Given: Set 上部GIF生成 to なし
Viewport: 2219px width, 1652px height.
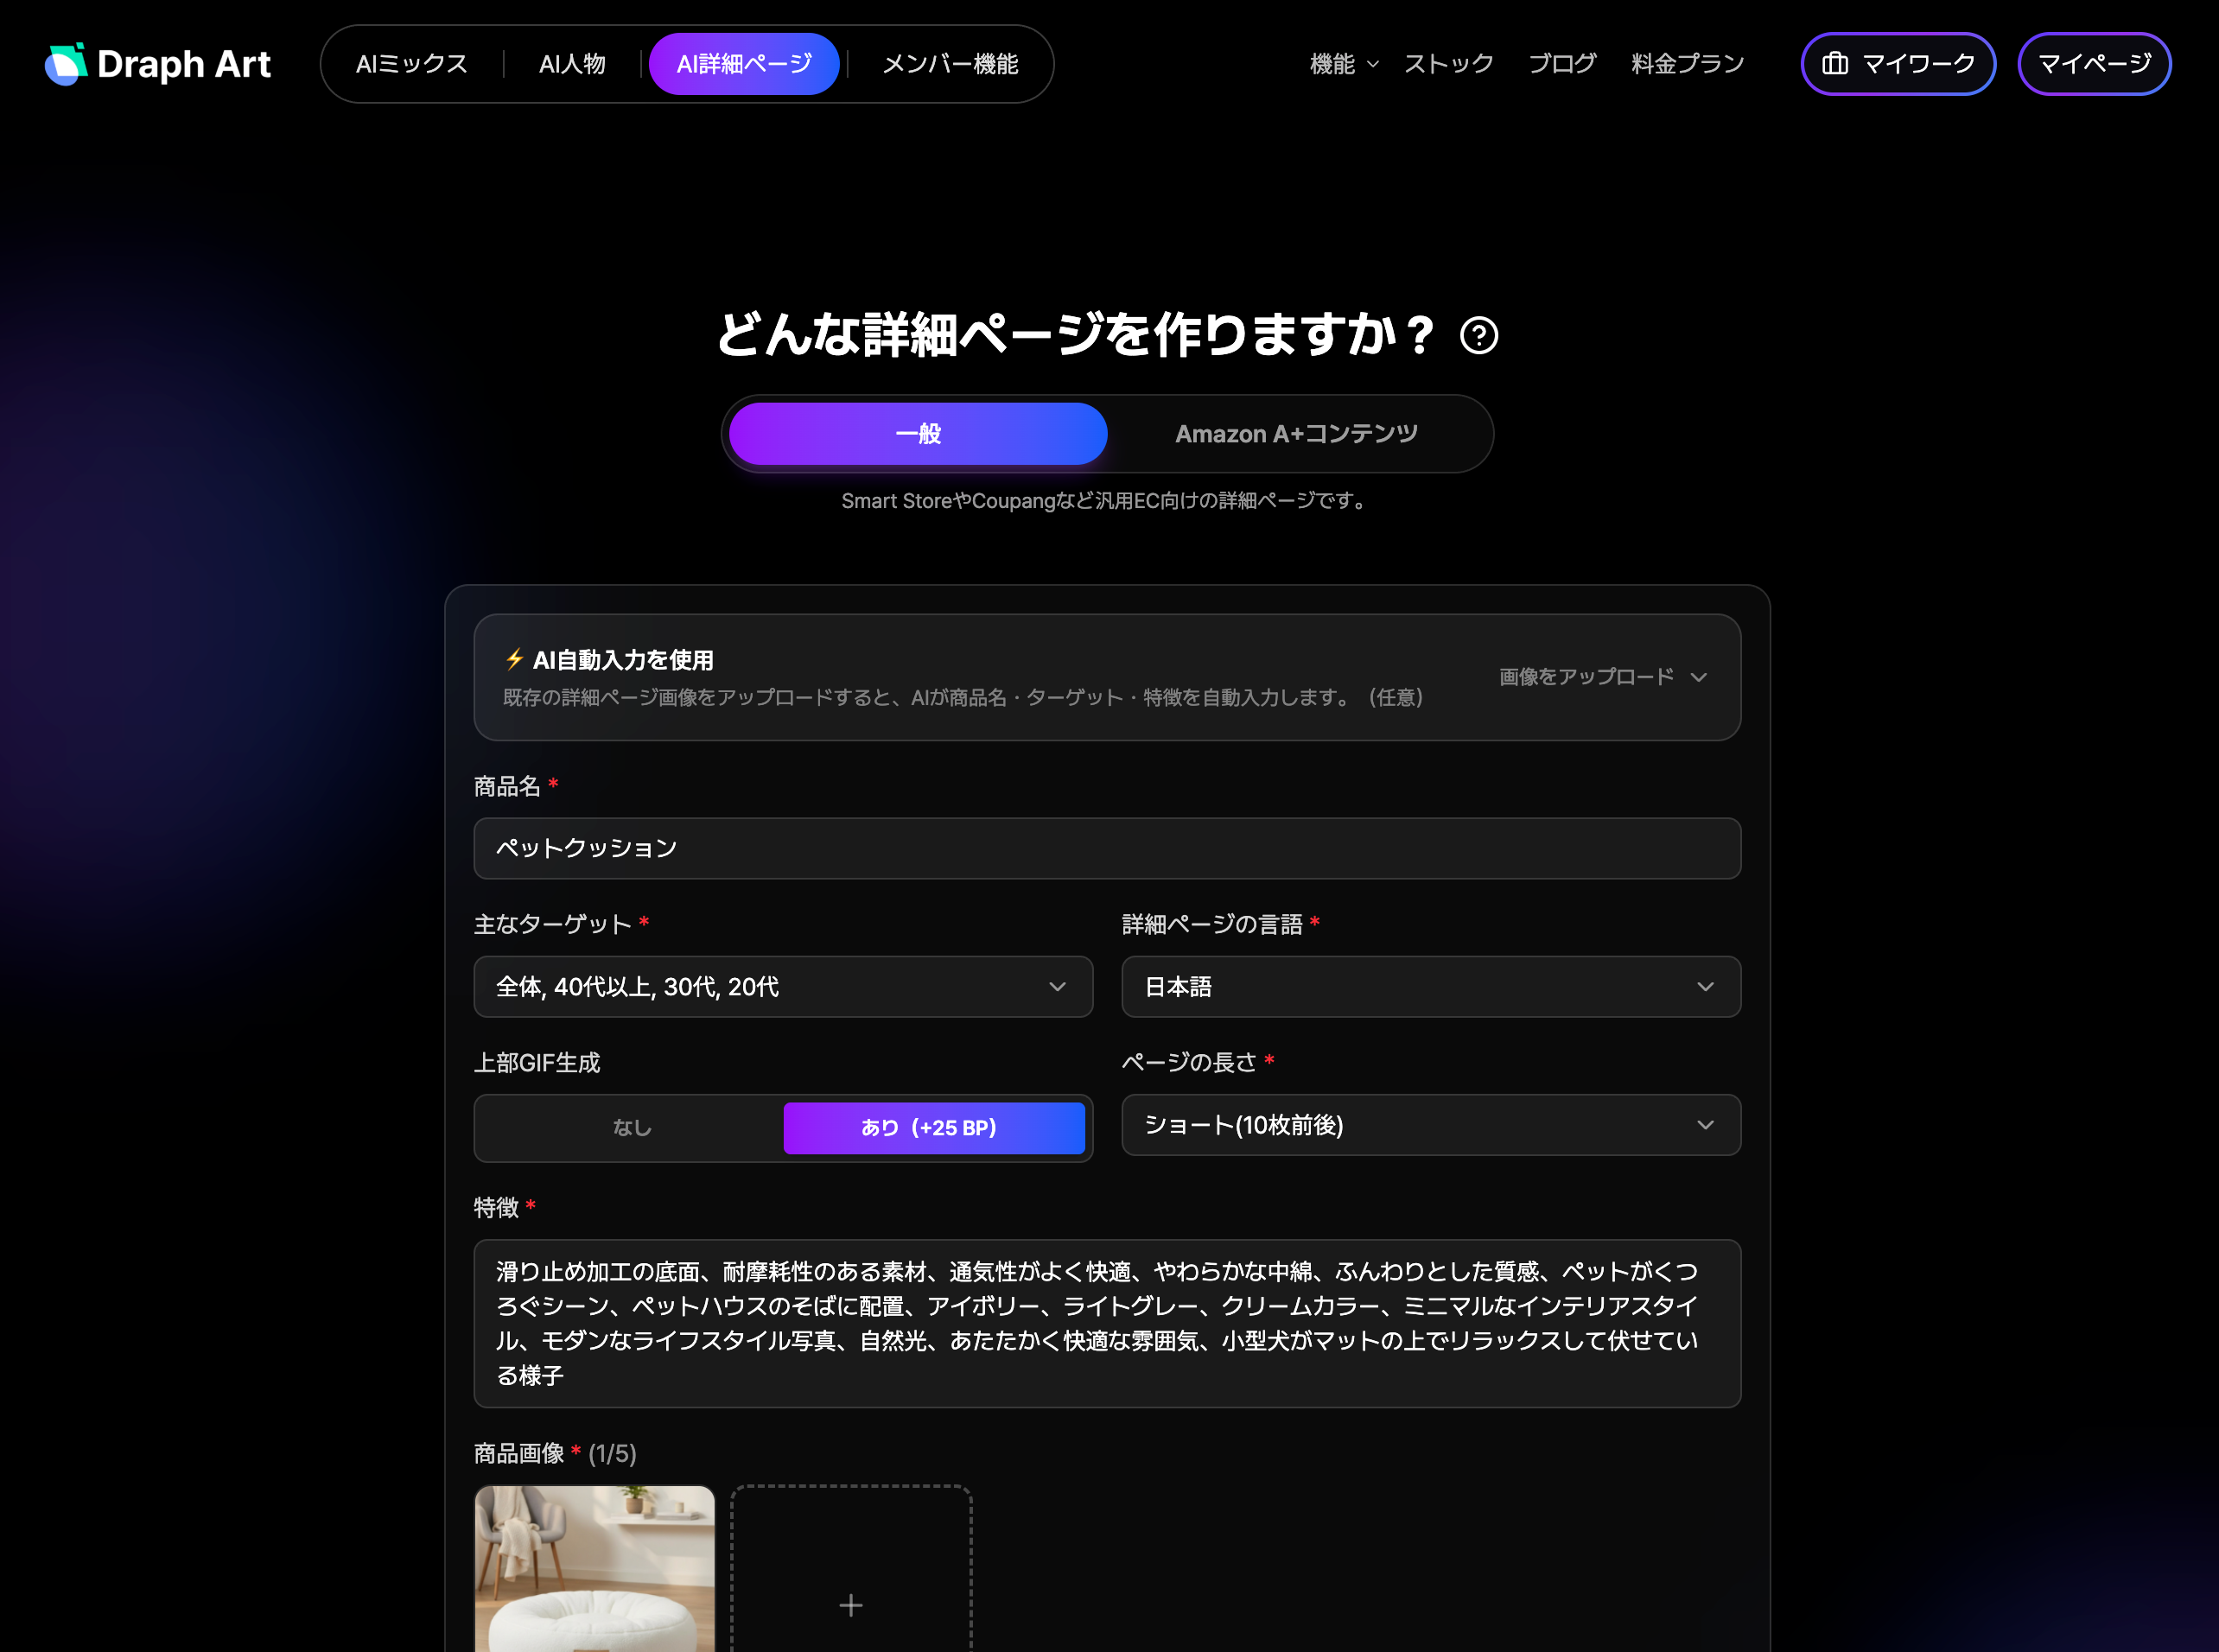Looking at the screenshot, I should tap(631, 1128).
